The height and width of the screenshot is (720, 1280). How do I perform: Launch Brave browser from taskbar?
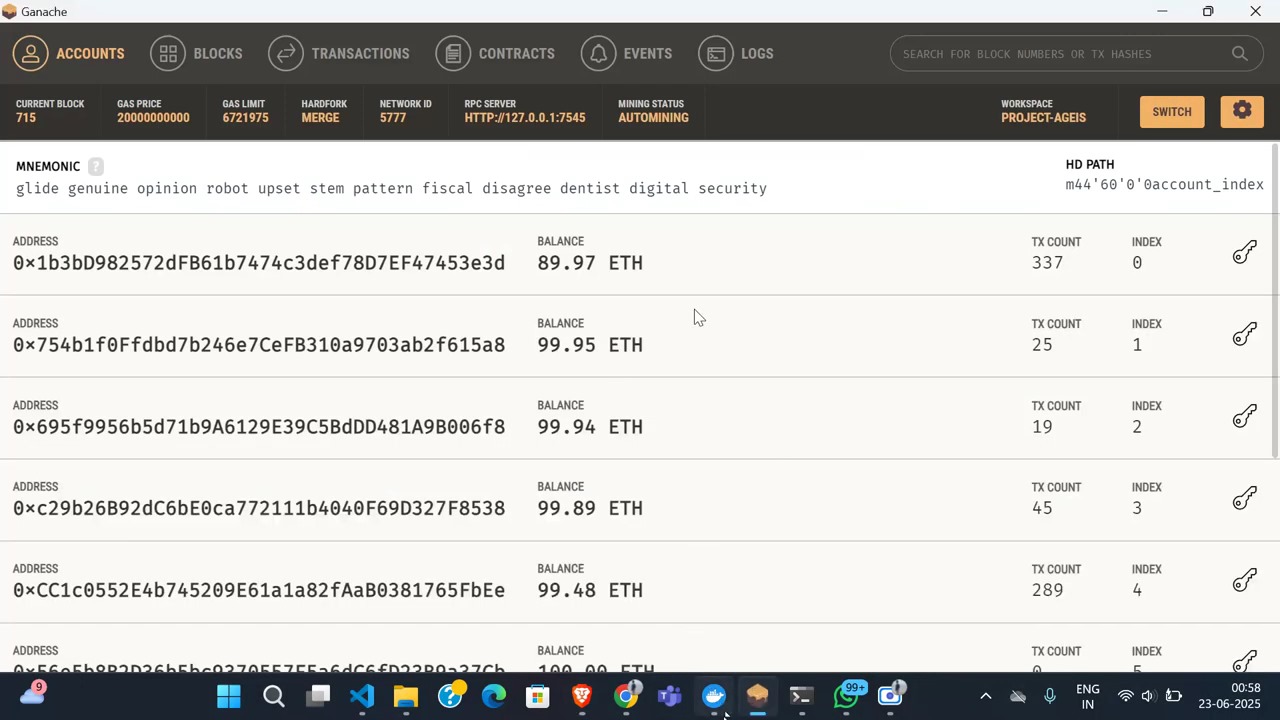click(582, 696)
